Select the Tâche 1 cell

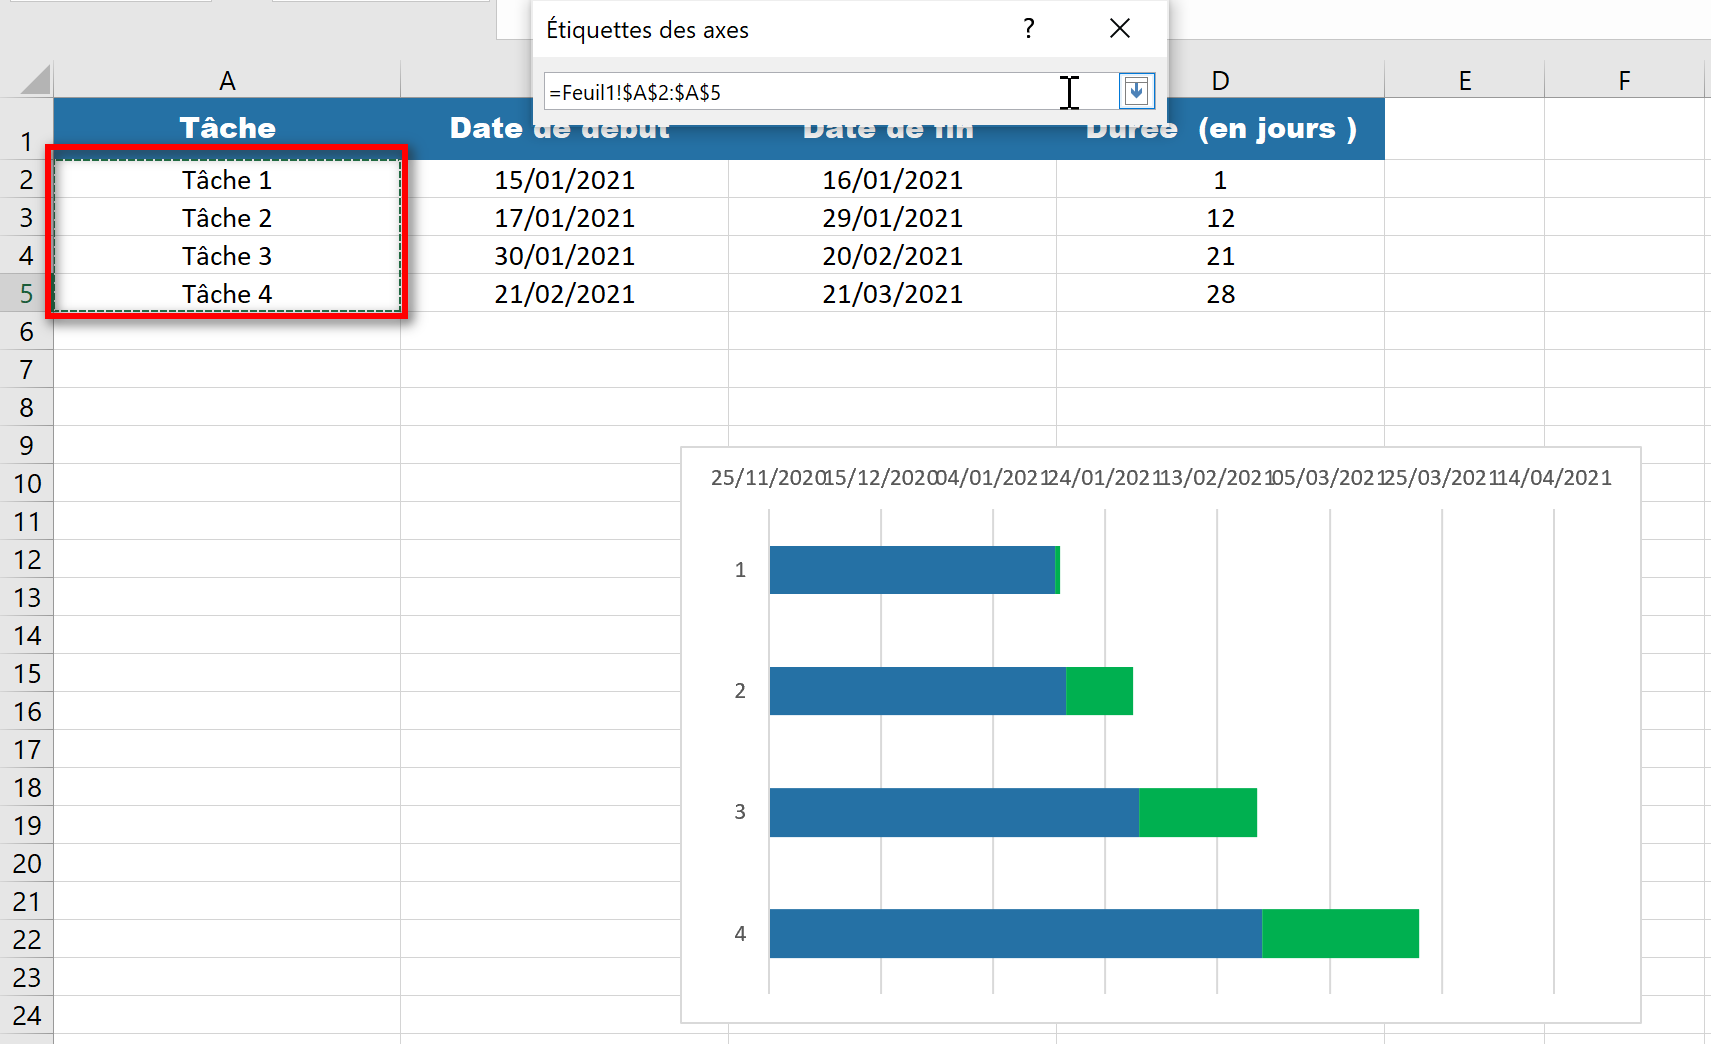tap(227, 180)
